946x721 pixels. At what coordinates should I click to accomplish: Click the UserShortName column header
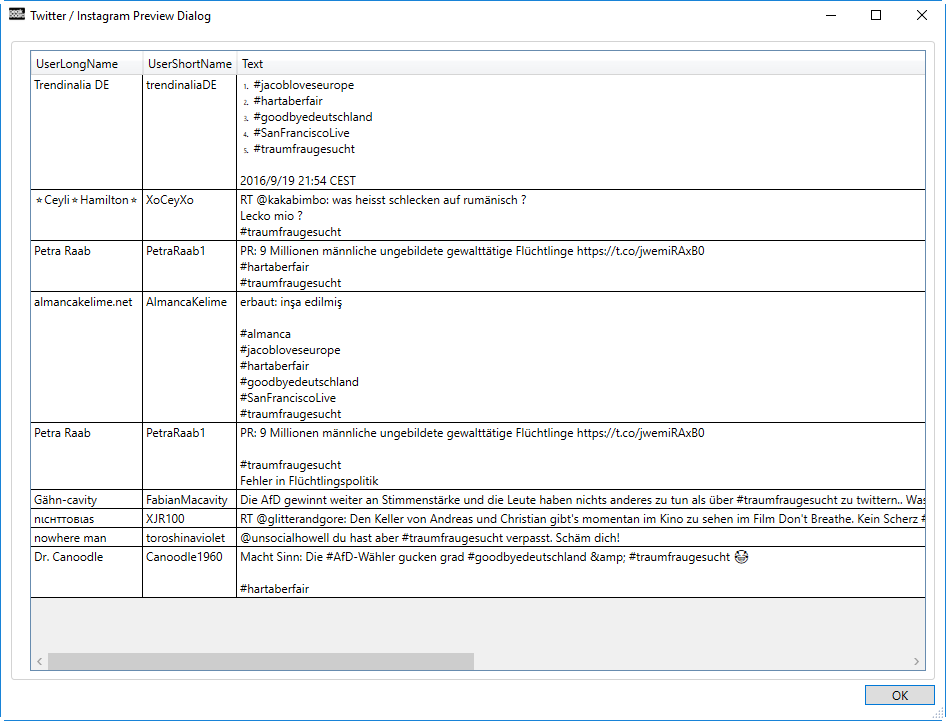(x=189, y=63)
